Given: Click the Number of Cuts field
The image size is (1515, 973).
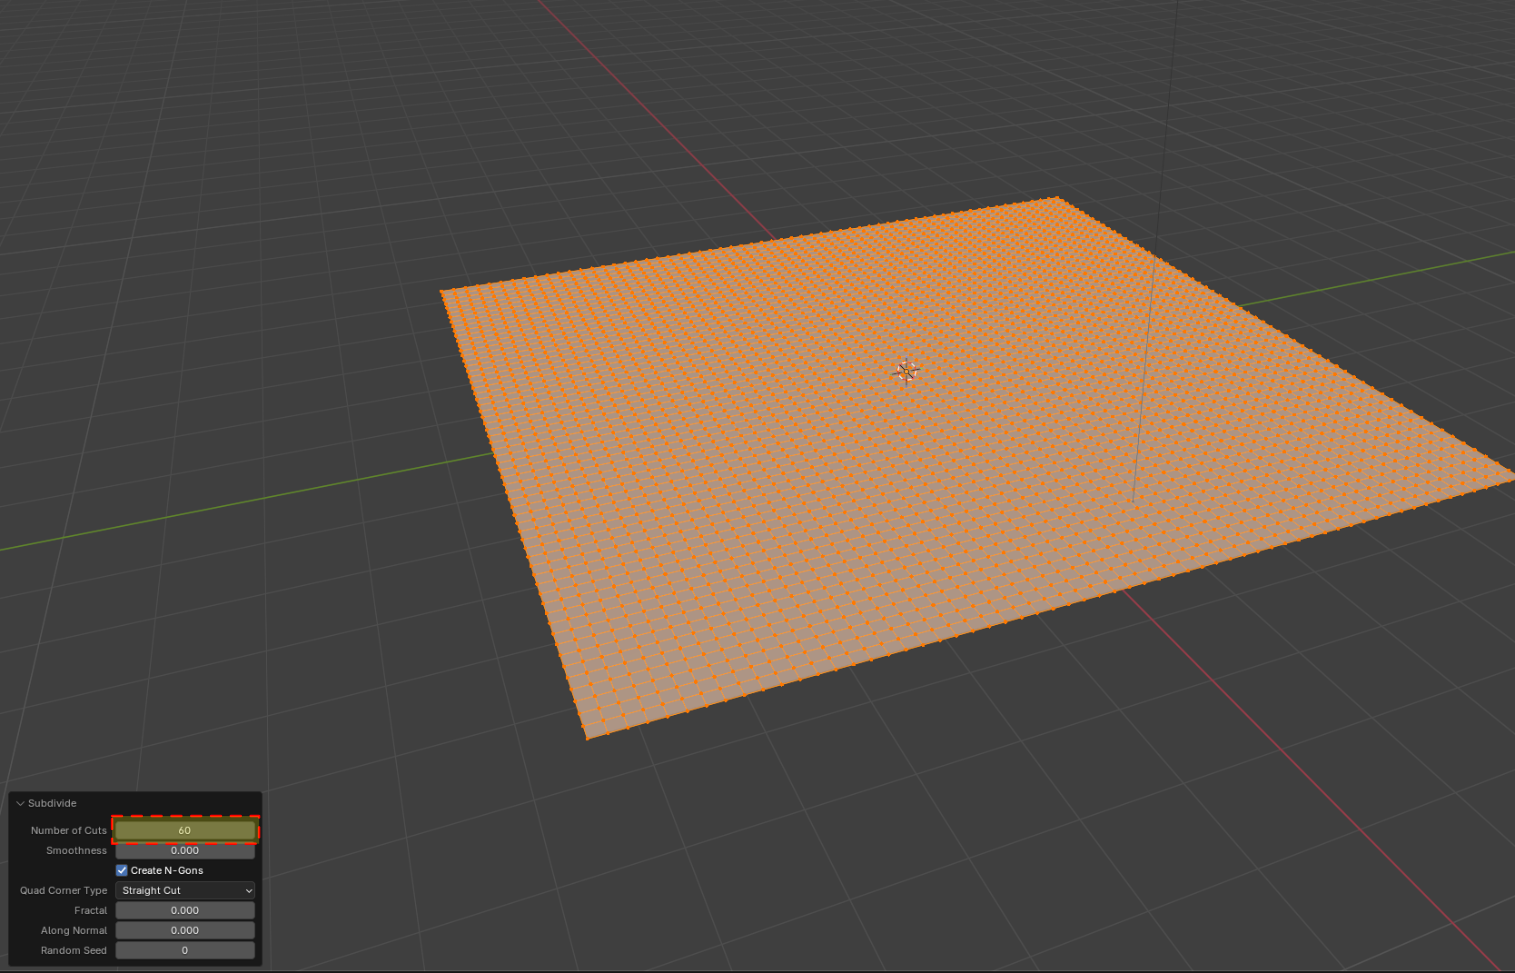Looking at the screenshot, I should coord(185,830).
